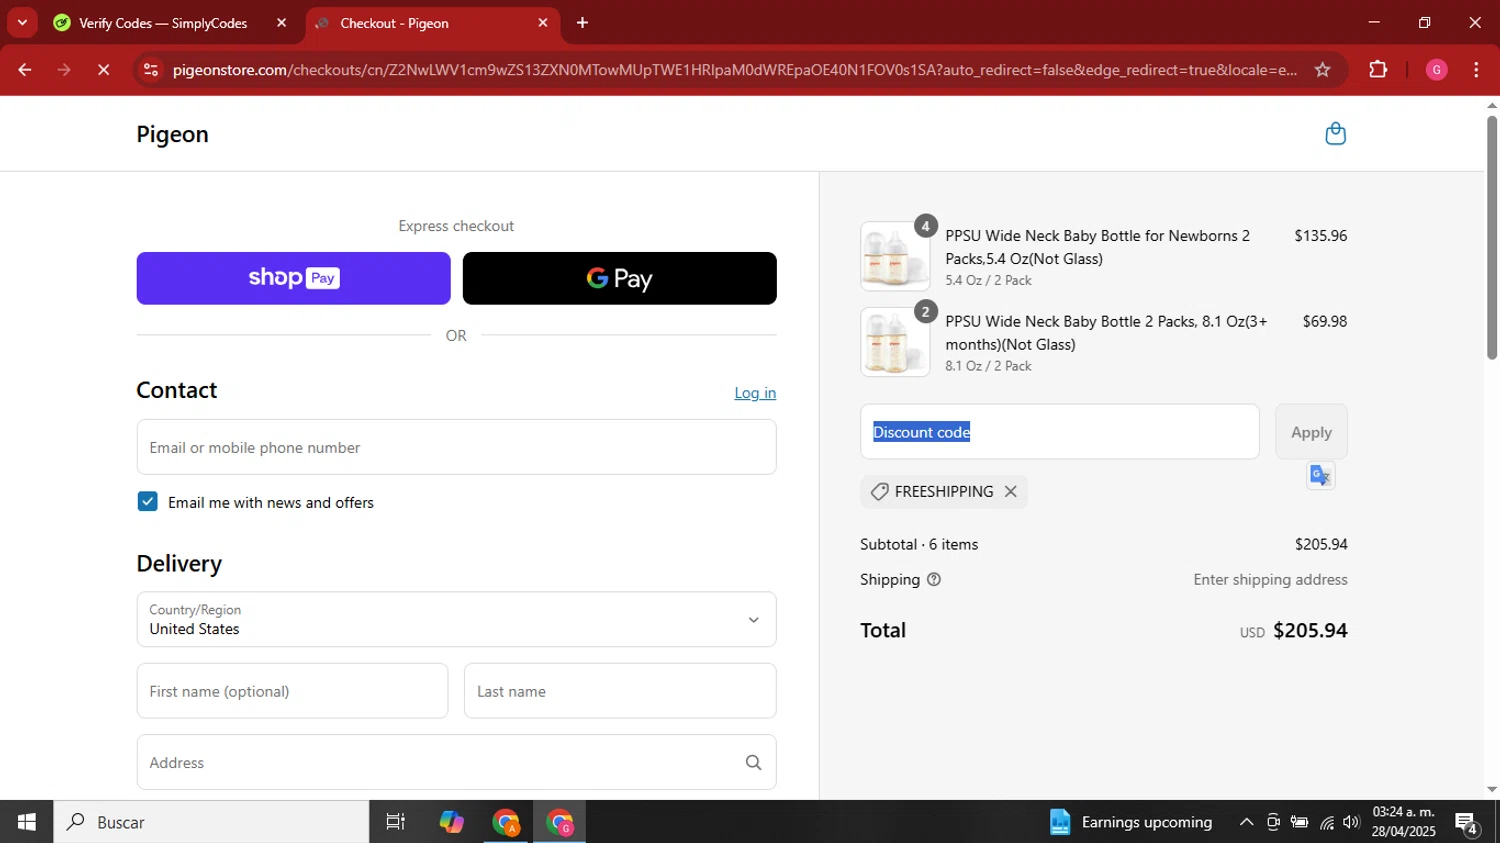
Task: Open Task View on the taskbar
Action: point(396,822)
